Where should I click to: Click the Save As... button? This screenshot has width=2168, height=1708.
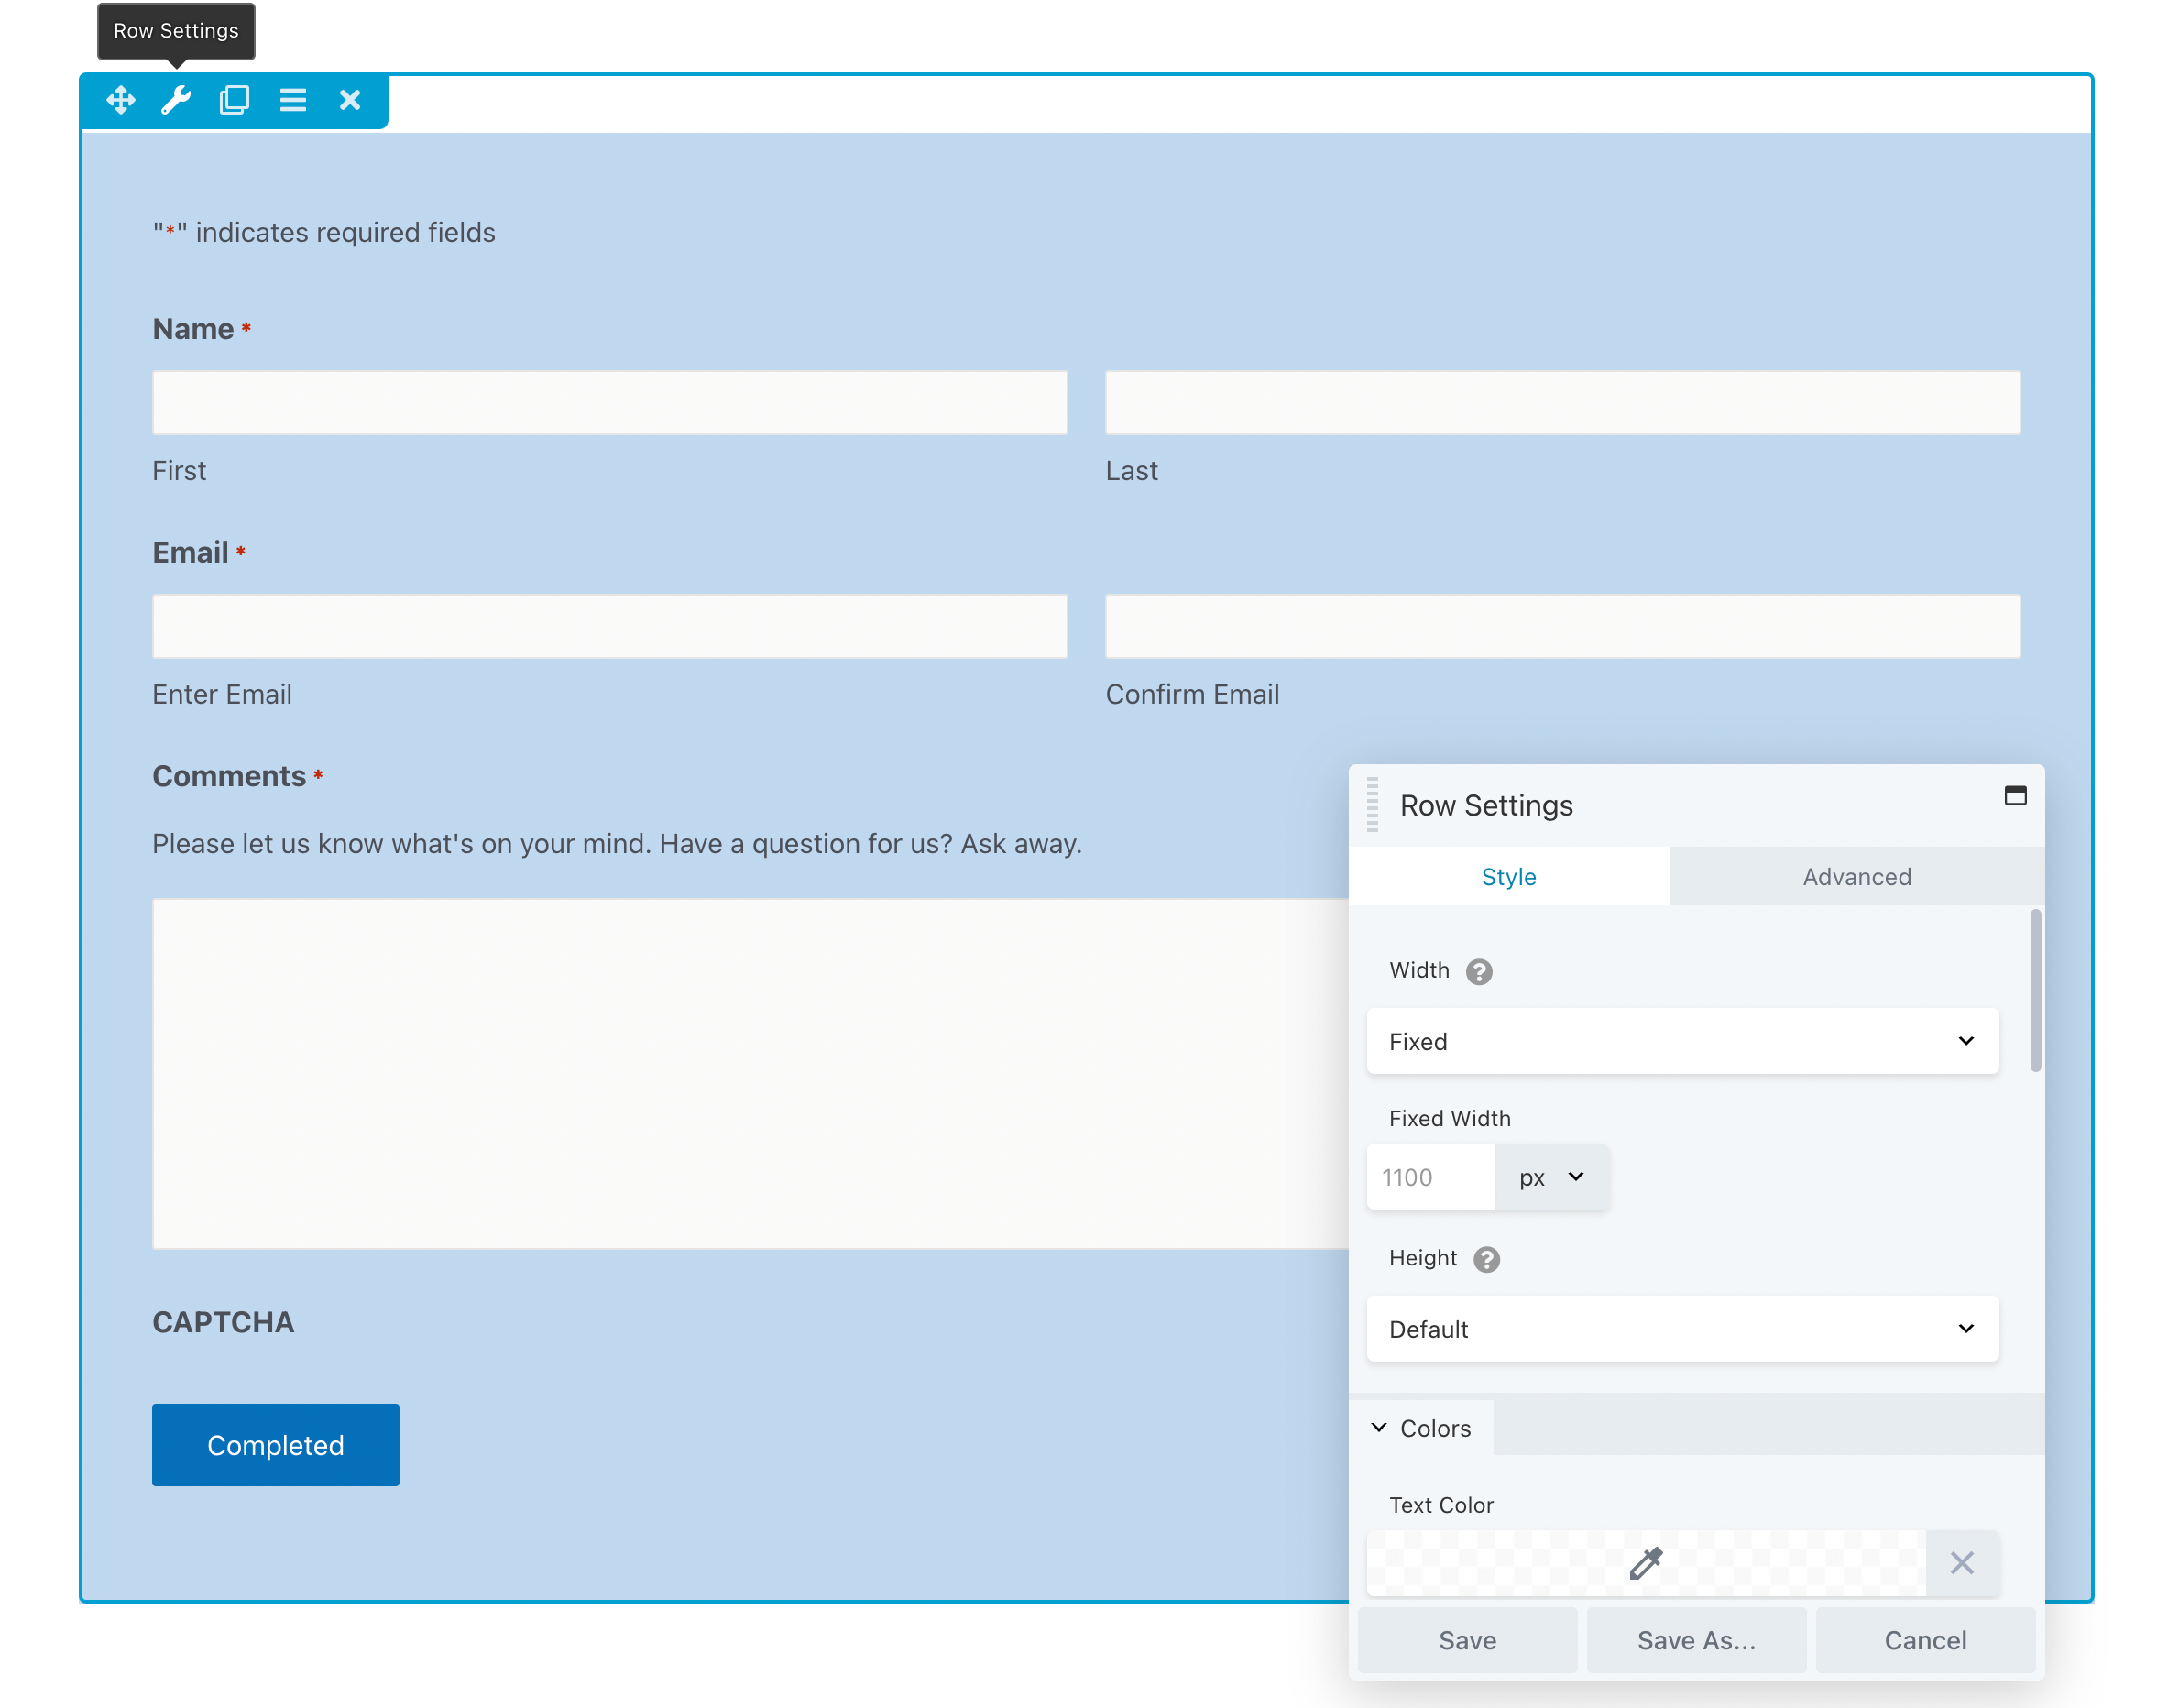[1696, 1640]
